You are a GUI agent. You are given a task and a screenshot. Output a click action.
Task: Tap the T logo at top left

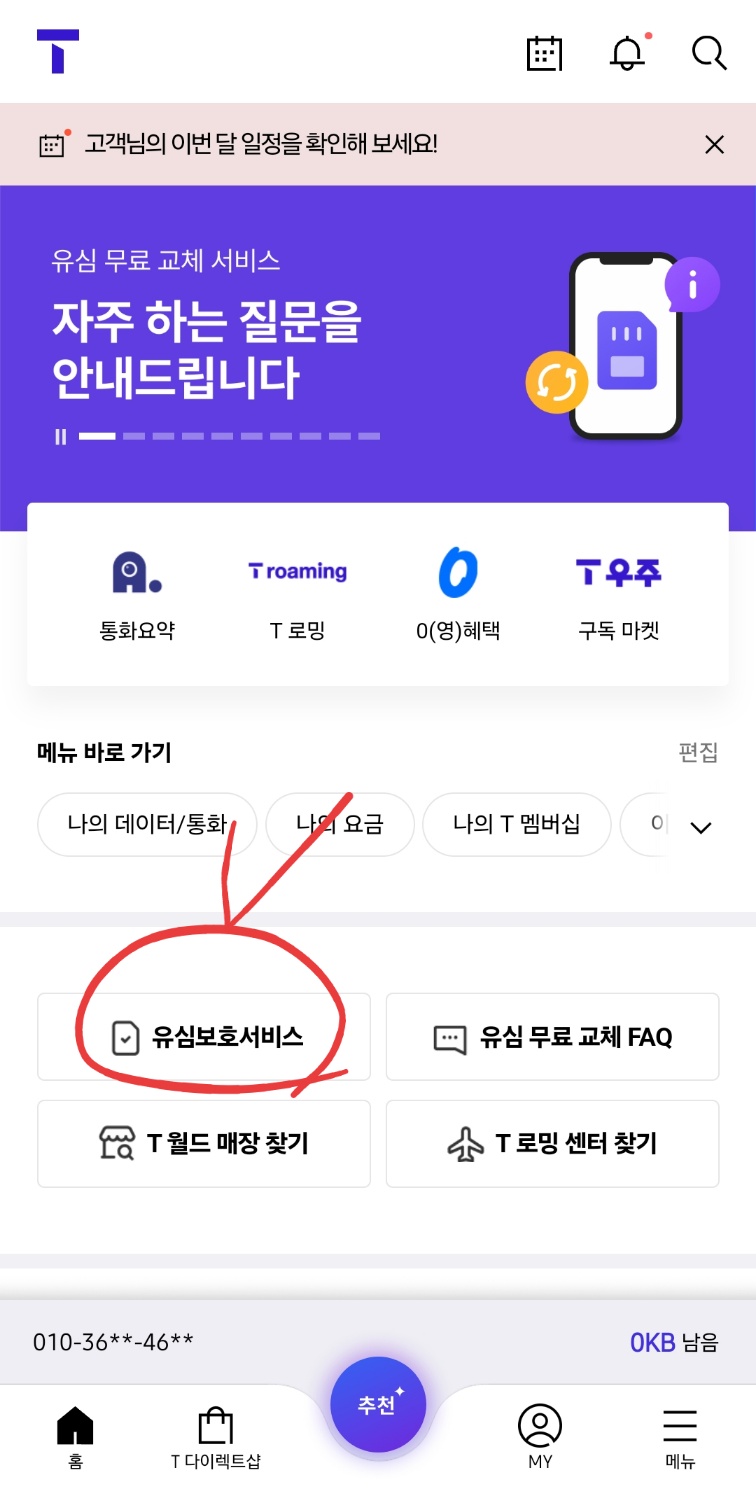click(x=58, y=51)
